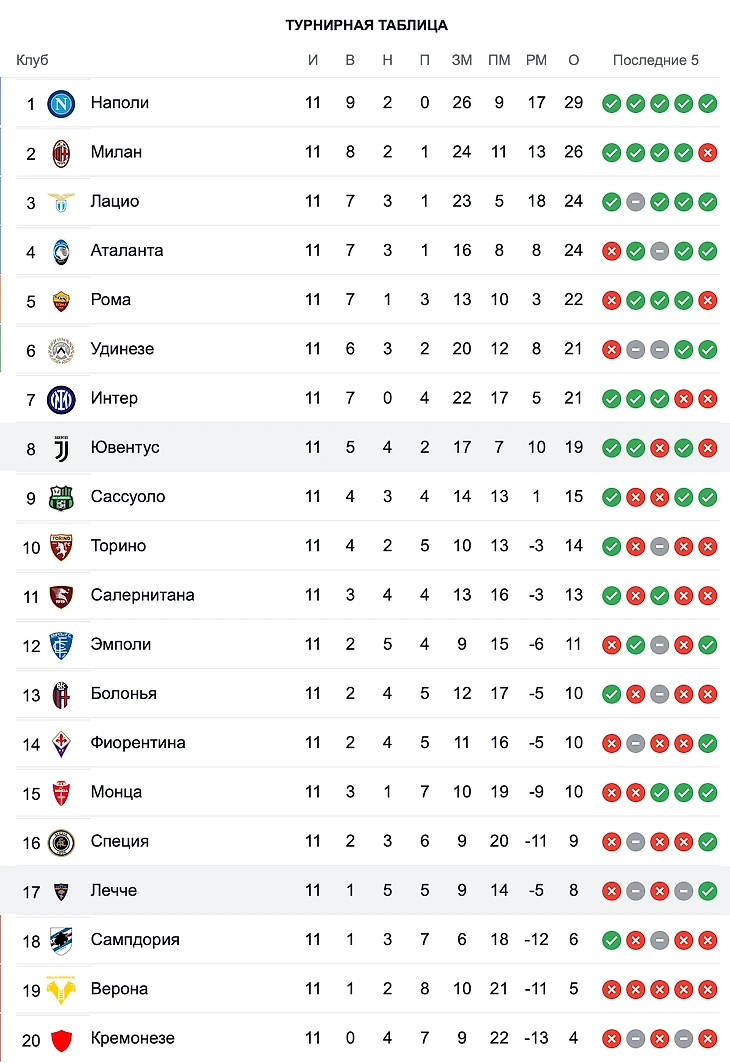The image size is (730, 1063).
Task: Select the Inter club logo
Action: 62,398
